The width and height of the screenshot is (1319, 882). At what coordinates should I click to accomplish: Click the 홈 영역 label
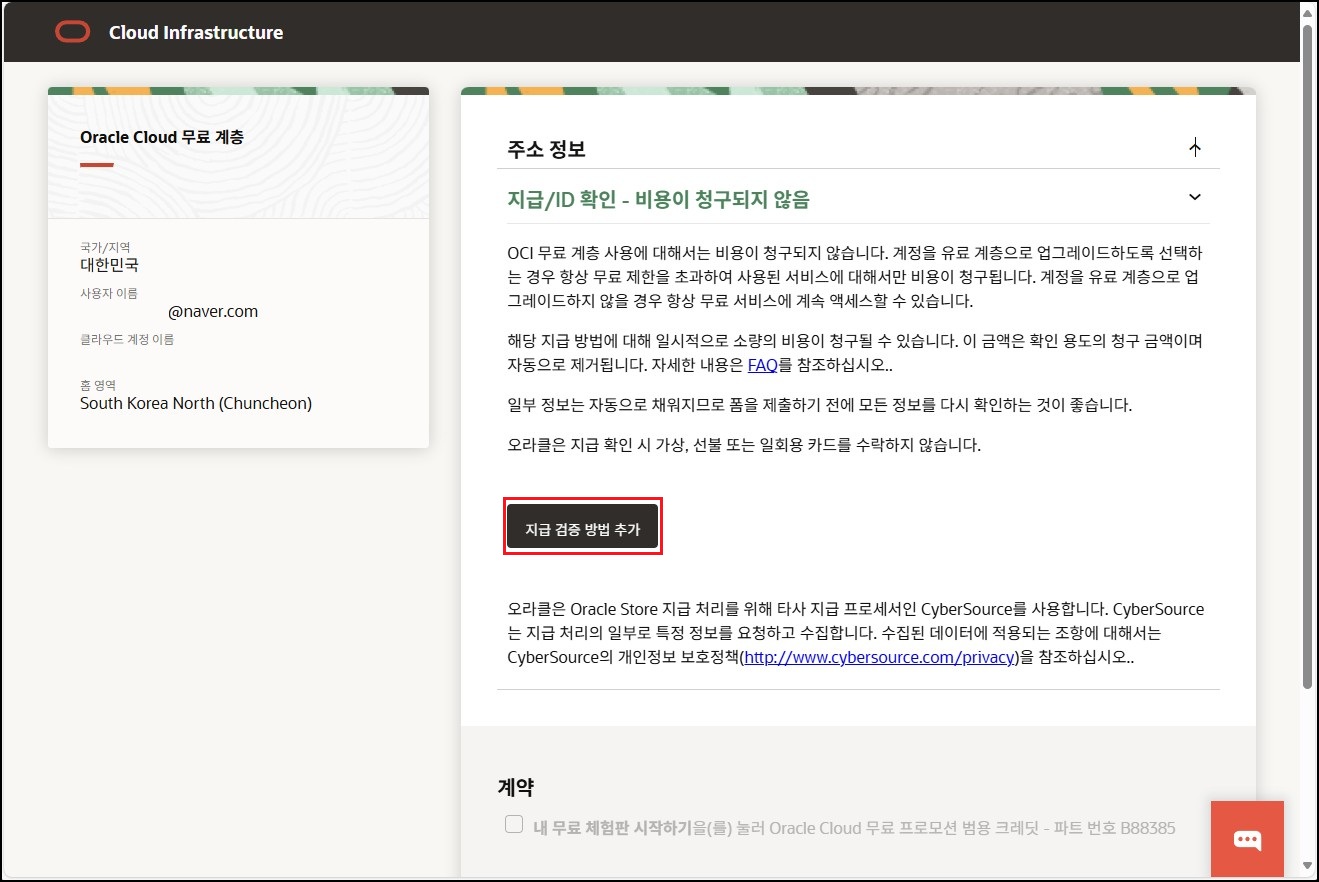[99, 386]
